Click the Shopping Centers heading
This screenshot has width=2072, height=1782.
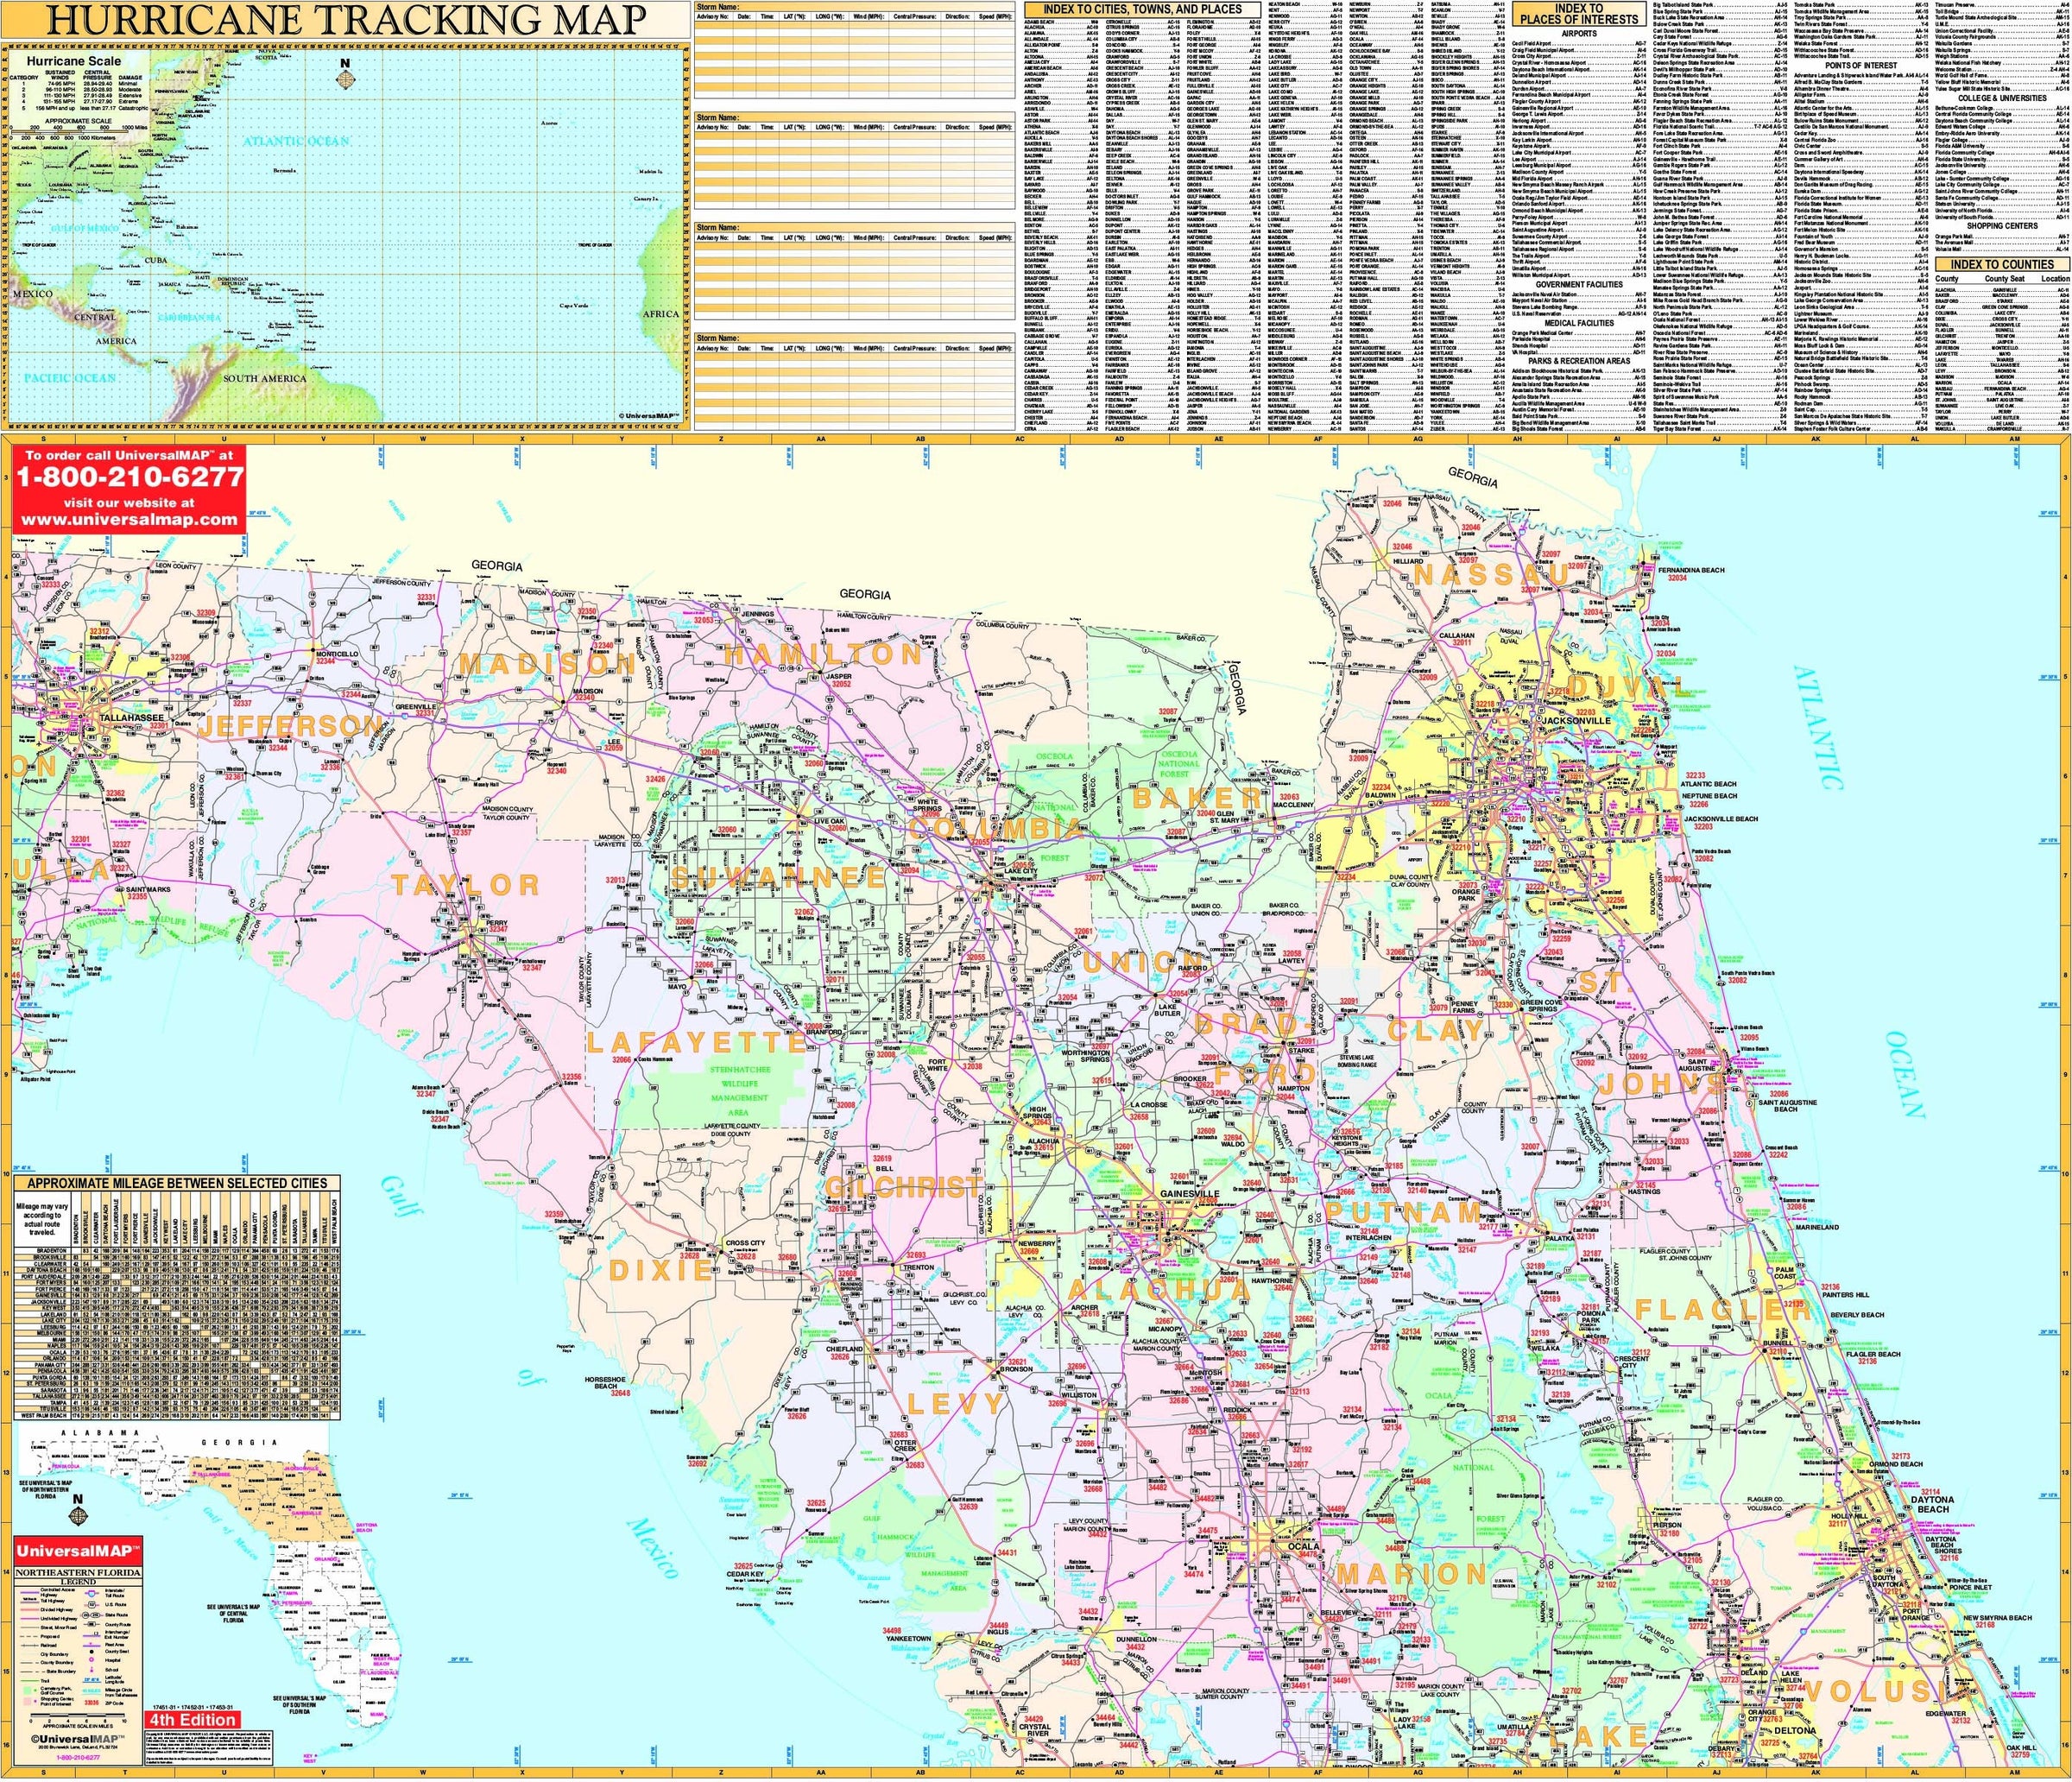(x=2002, y=225)
